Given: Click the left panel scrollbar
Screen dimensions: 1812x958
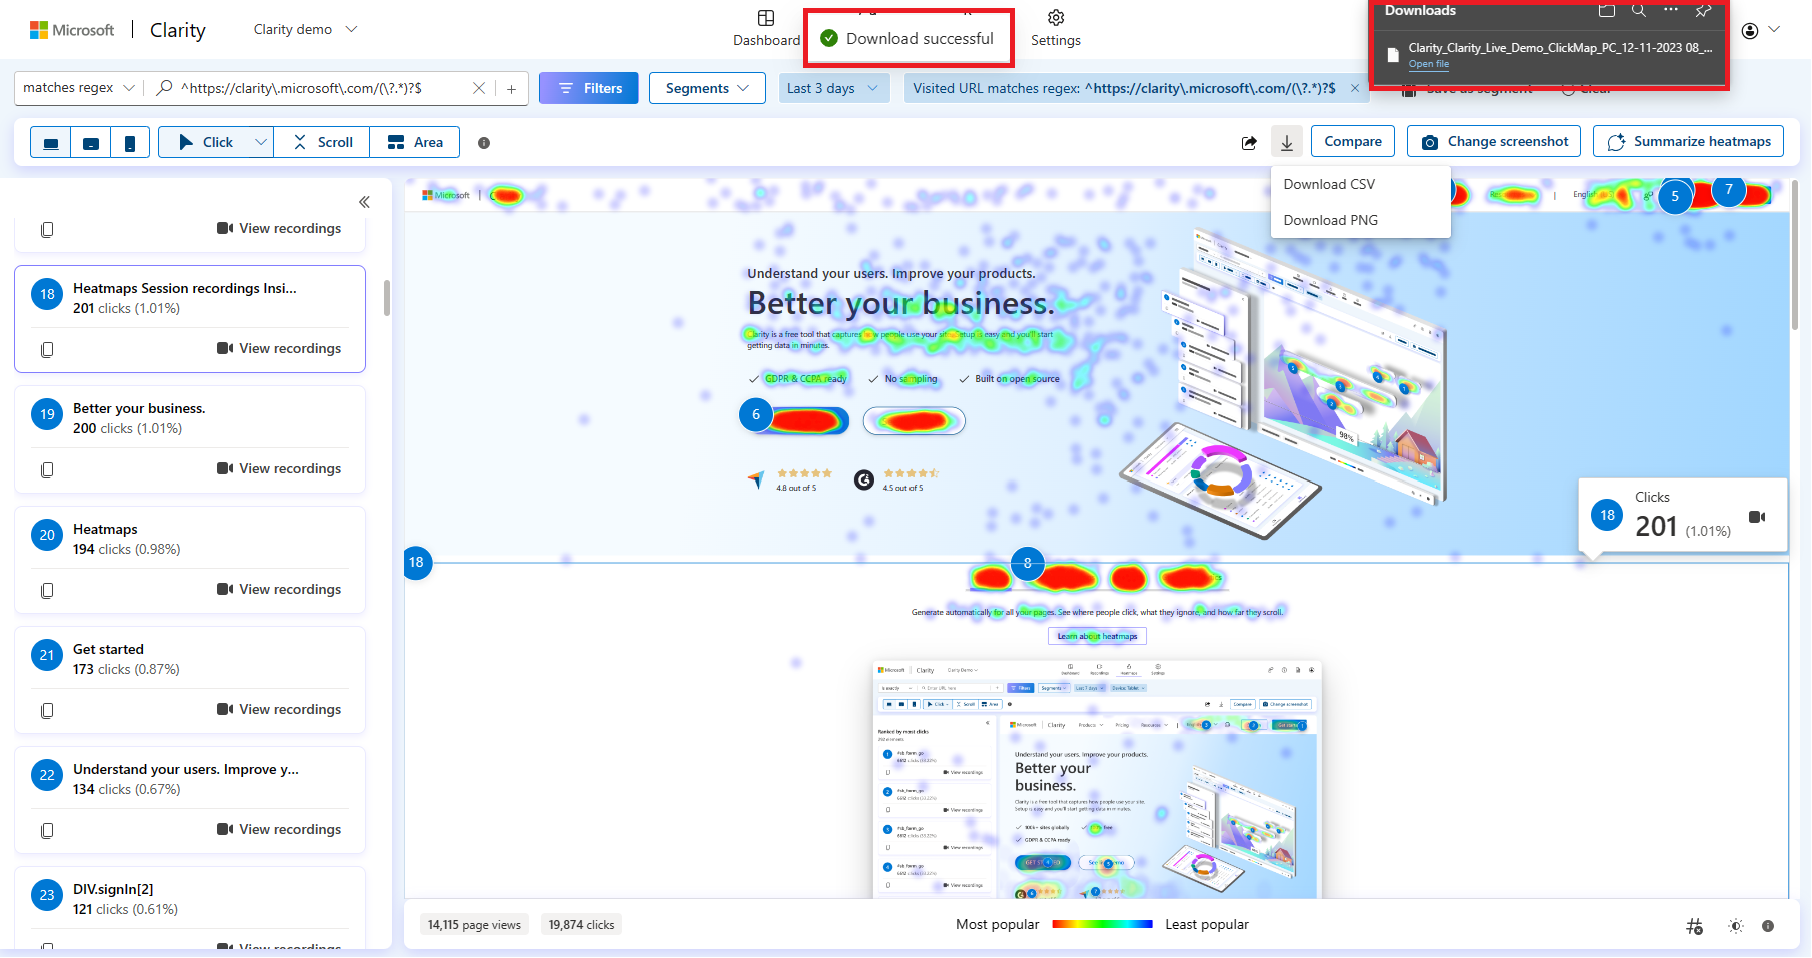Looking at the screenshot, I should tap(387, 297).
